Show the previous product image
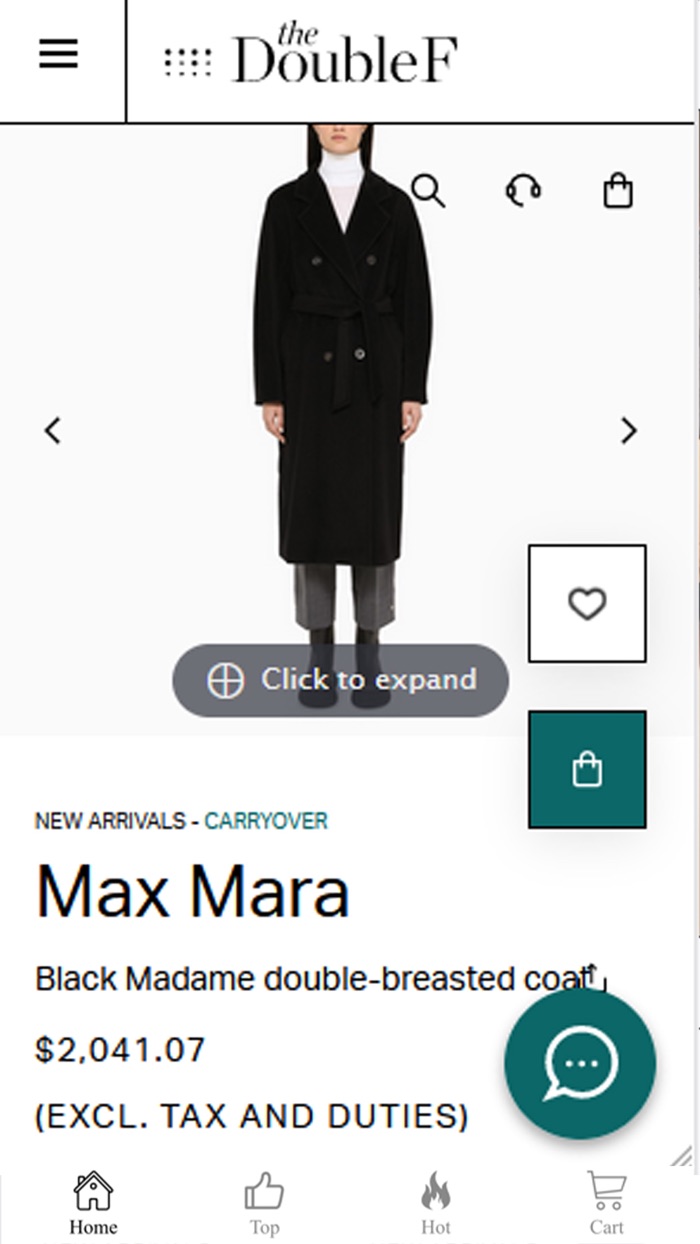700x1244 pixels. click(53, 430)
